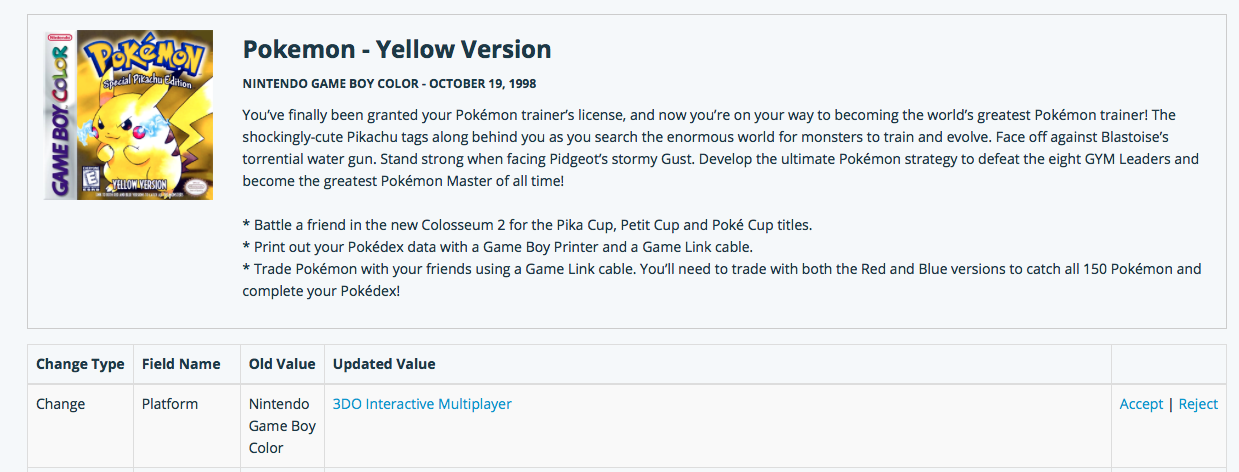Click the Trade Pokémon with your friends line
The height and width of the screenshot is (472, 1239).
(x=722, y=279)
